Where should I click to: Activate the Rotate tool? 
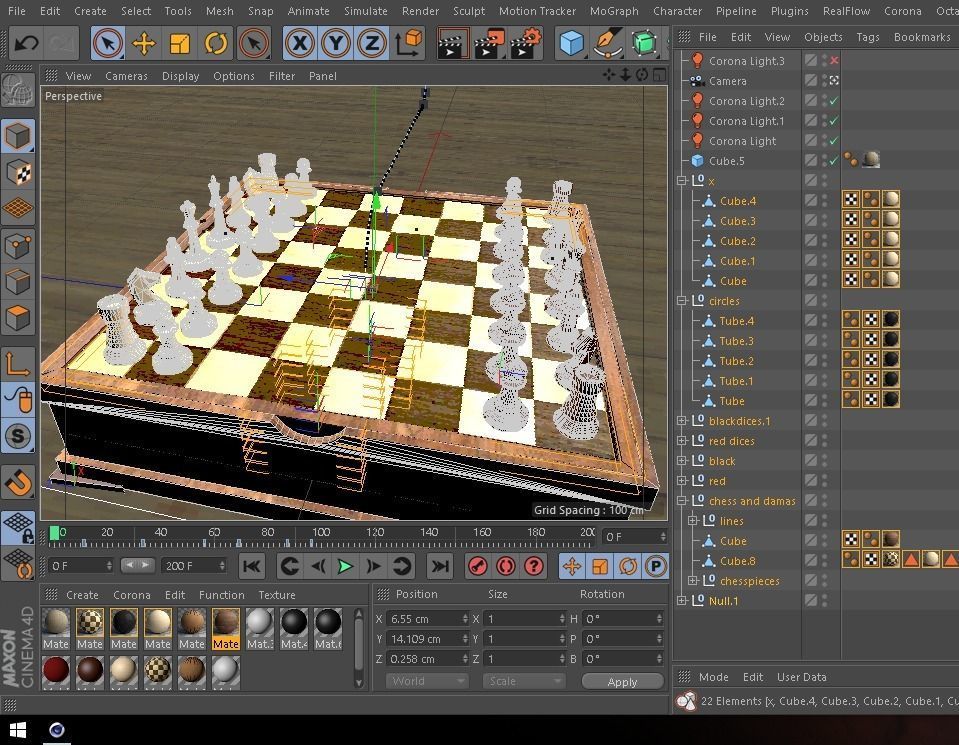click(x=216, y=43)
